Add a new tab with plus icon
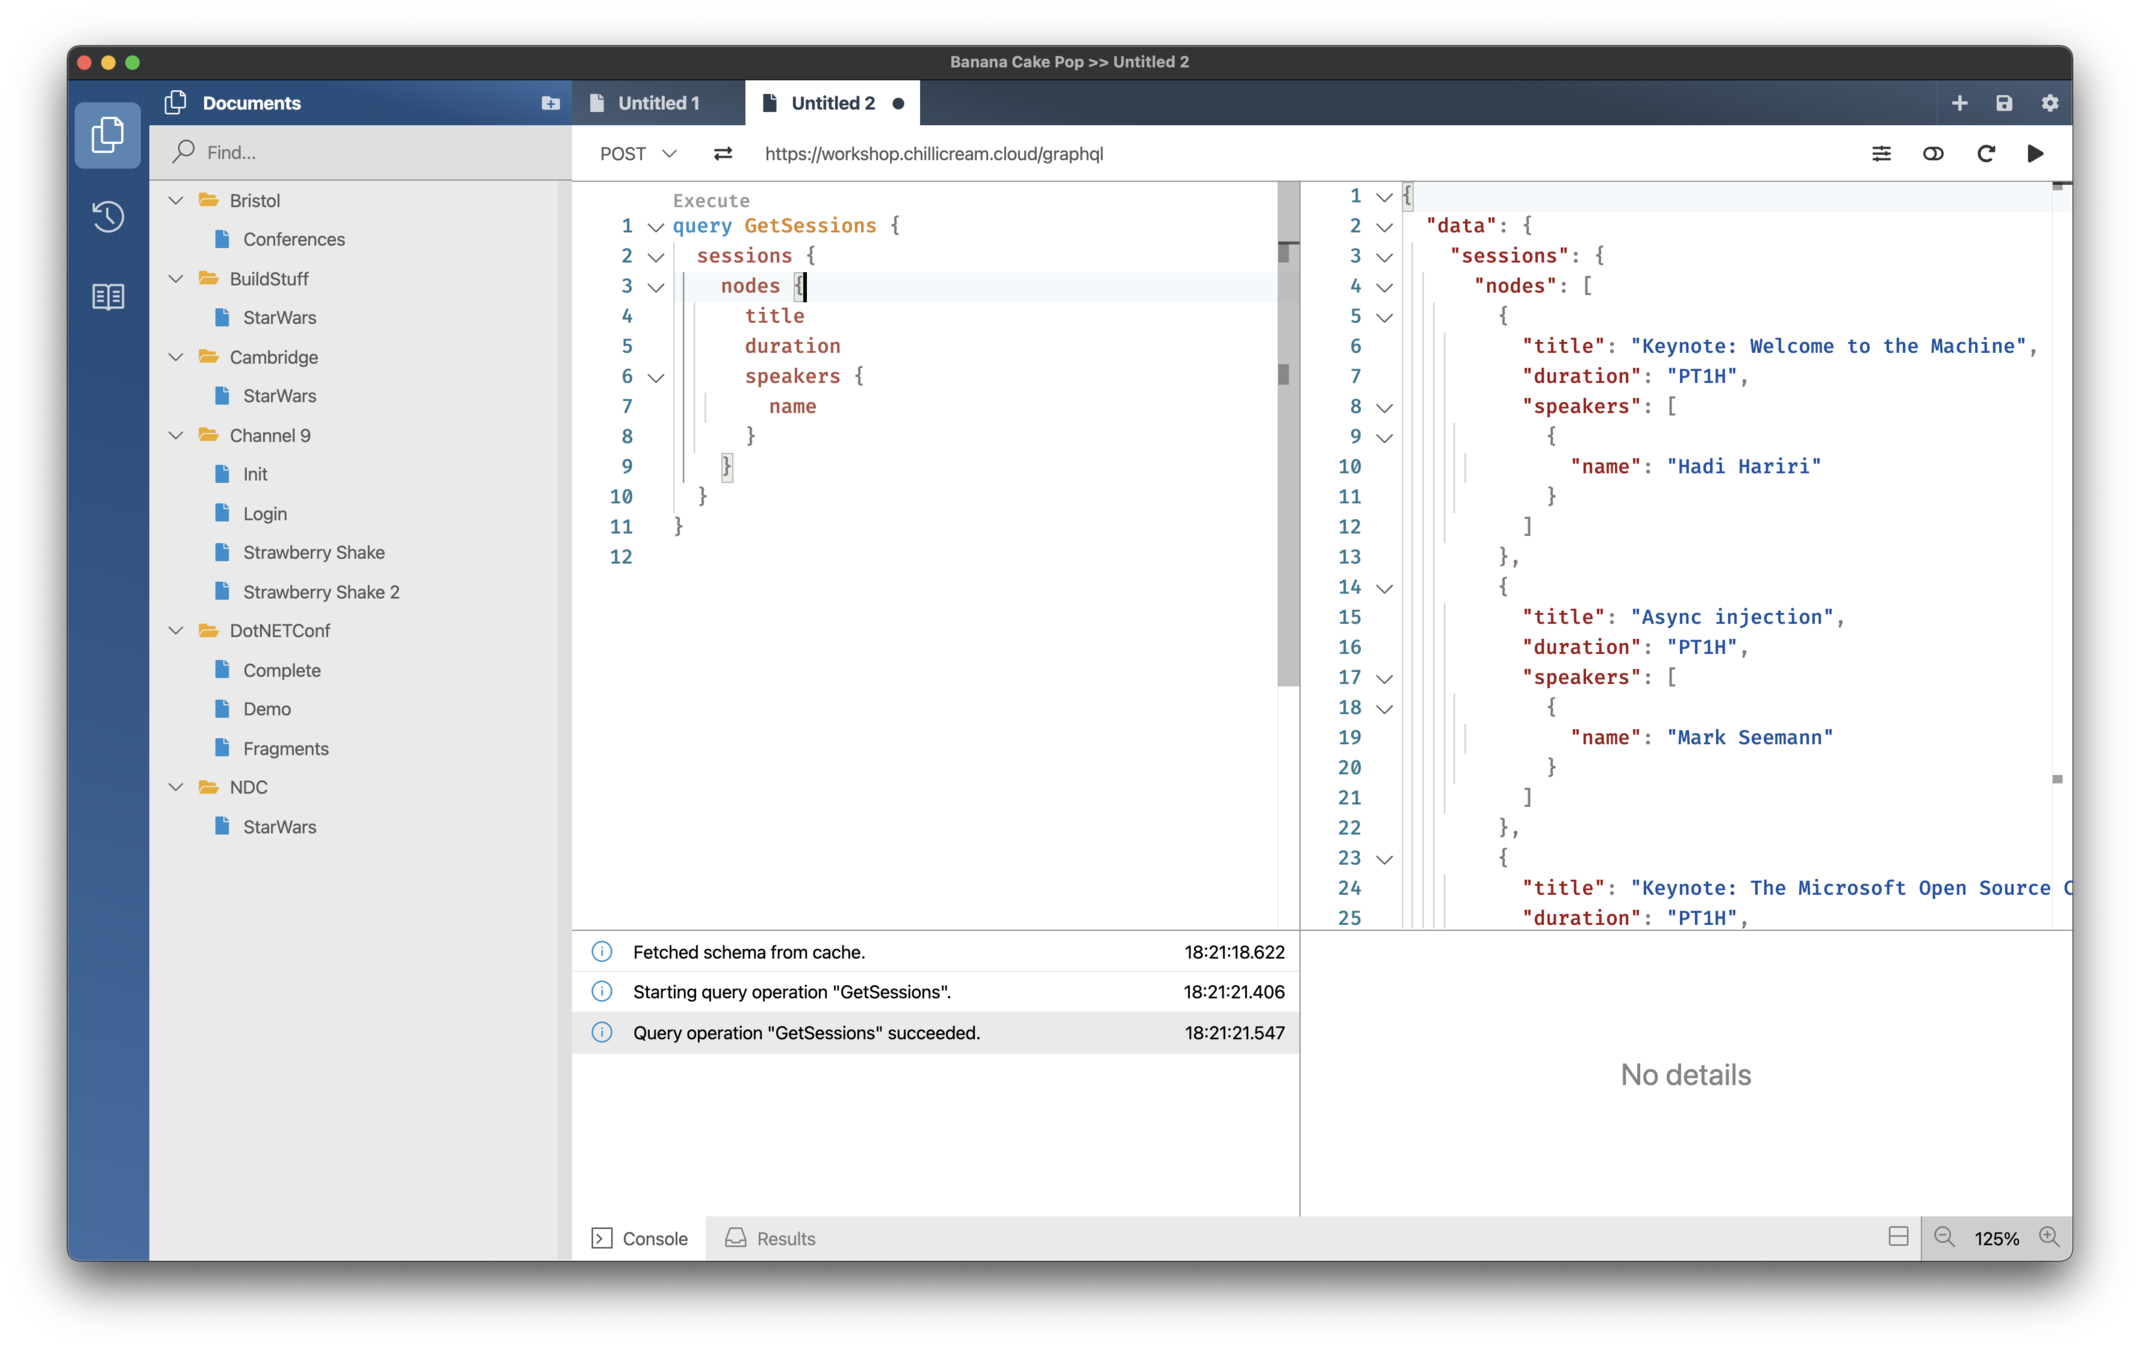2140x1350 pixels. coord(1959,103)
